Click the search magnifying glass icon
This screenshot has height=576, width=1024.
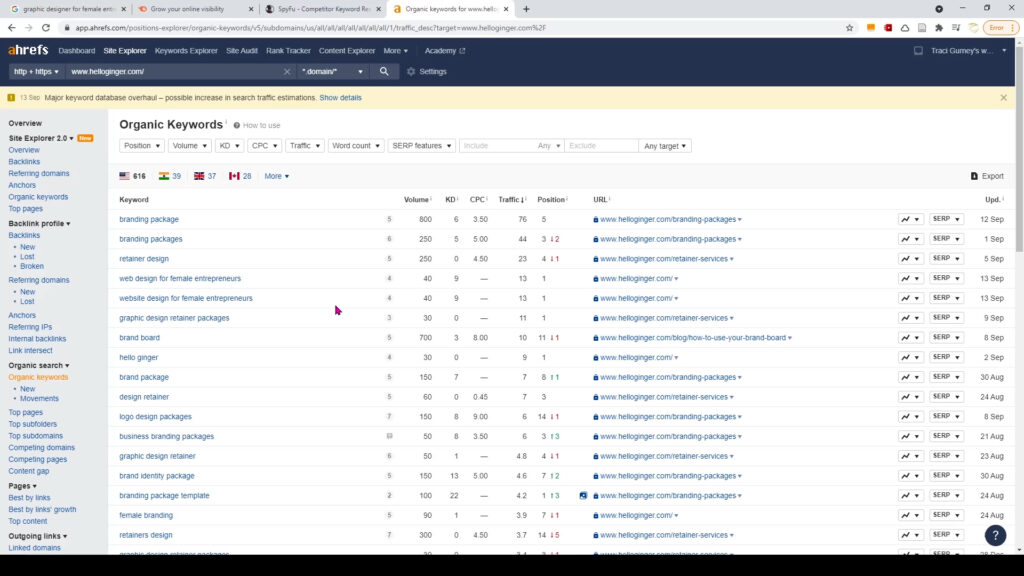[384, 71]
